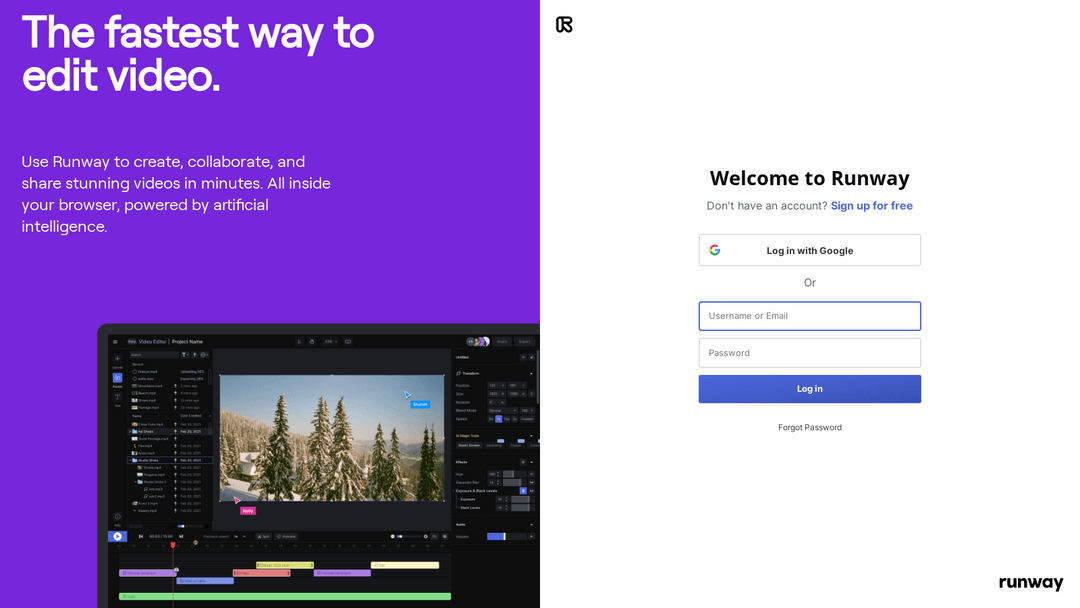Open the Forgot Password link
The height and width of the screenshot is (608, 1080).
tap(809, 428)
